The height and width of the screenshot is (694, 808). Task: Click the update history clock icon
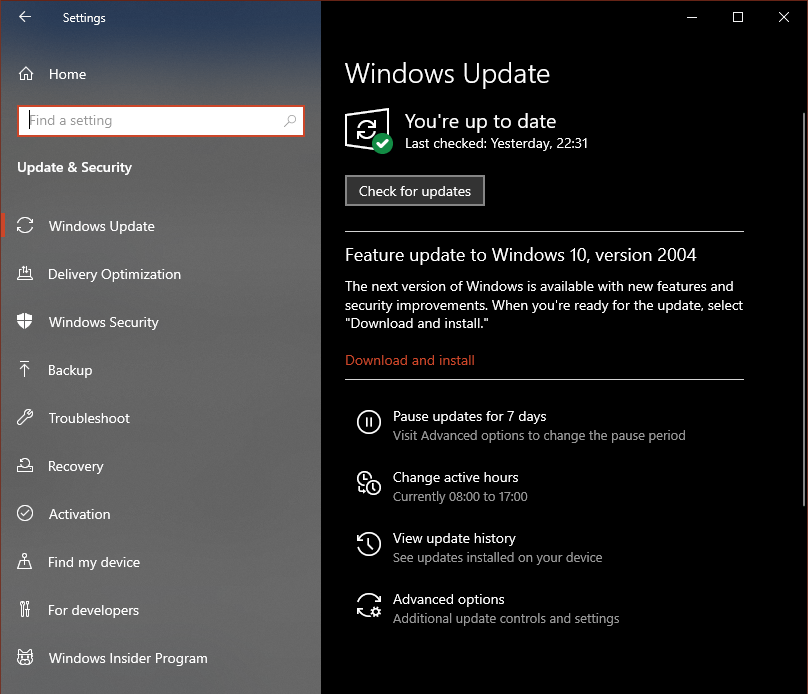[369, 544]
